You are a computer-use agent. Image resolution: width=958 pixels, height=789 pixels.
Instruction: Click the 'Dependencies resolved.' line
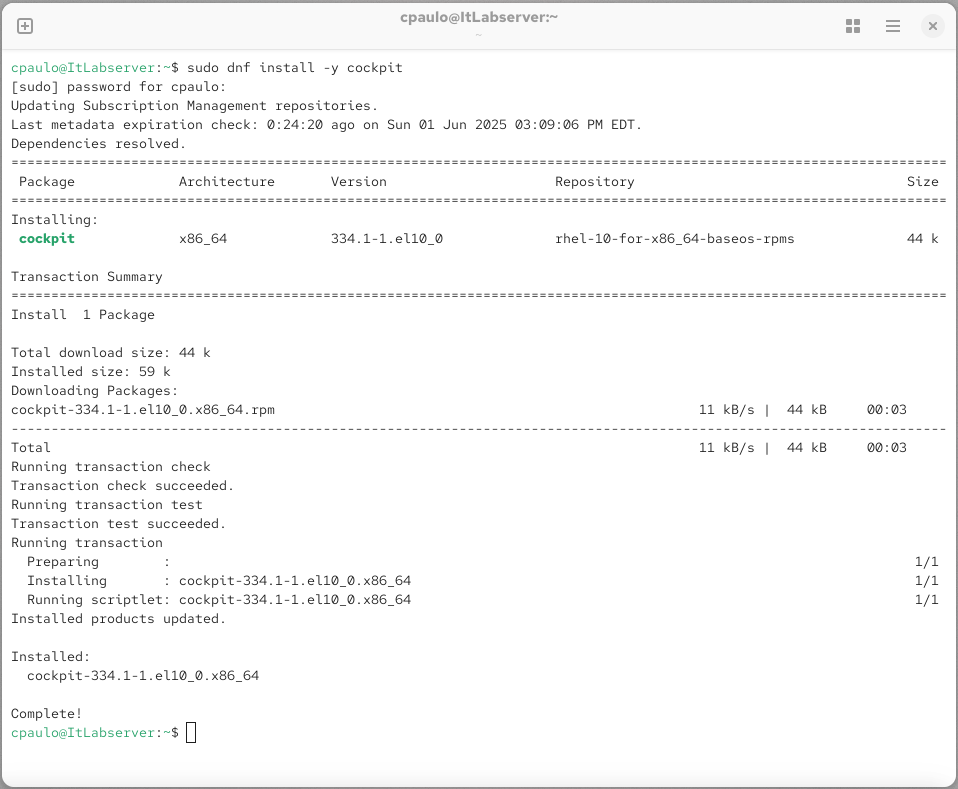(x=98, y=144)
